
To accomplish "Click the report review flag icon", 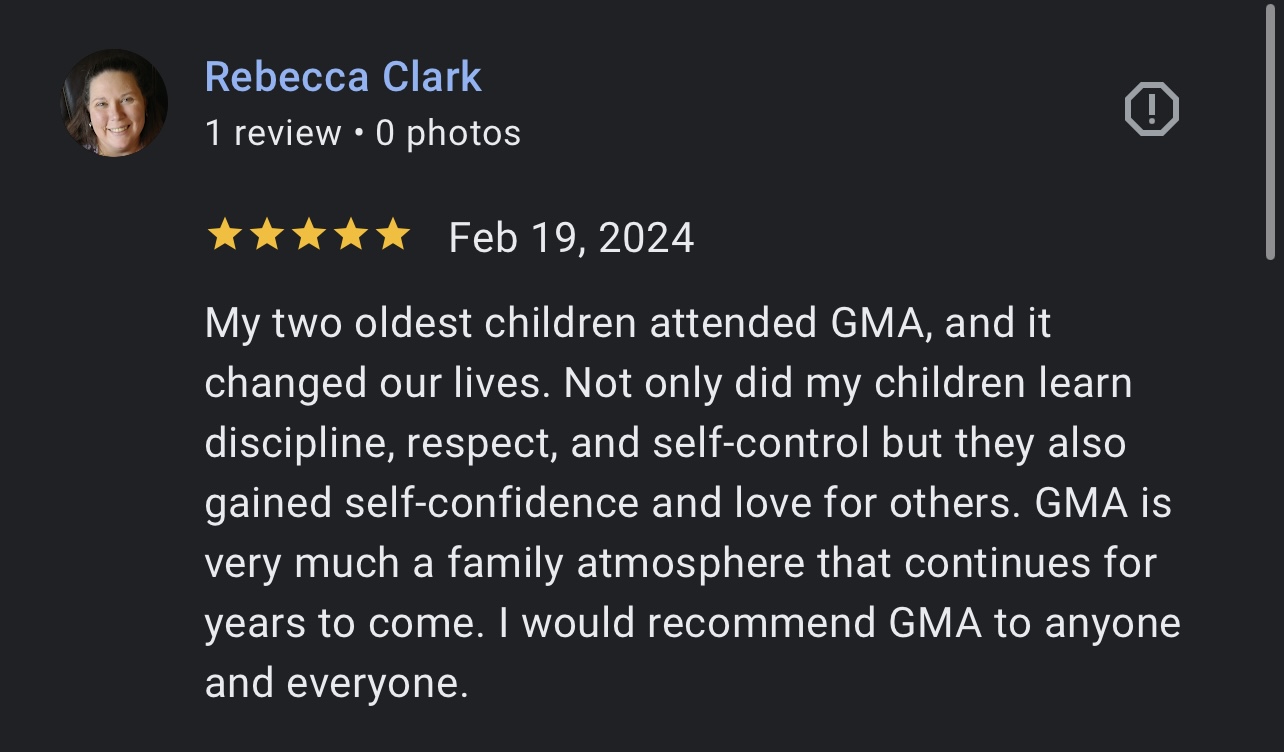I will tap(1151, 109).
